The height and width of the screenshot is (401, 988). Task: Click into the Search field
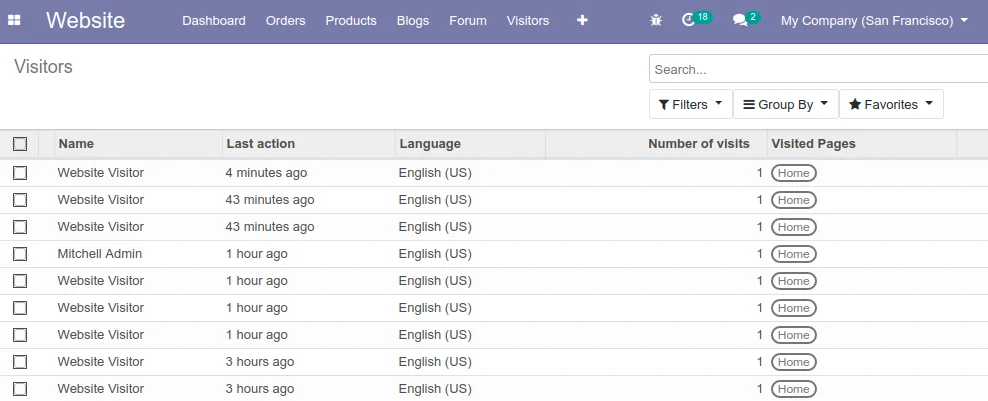pyautogui.click(x=819, y=69)
